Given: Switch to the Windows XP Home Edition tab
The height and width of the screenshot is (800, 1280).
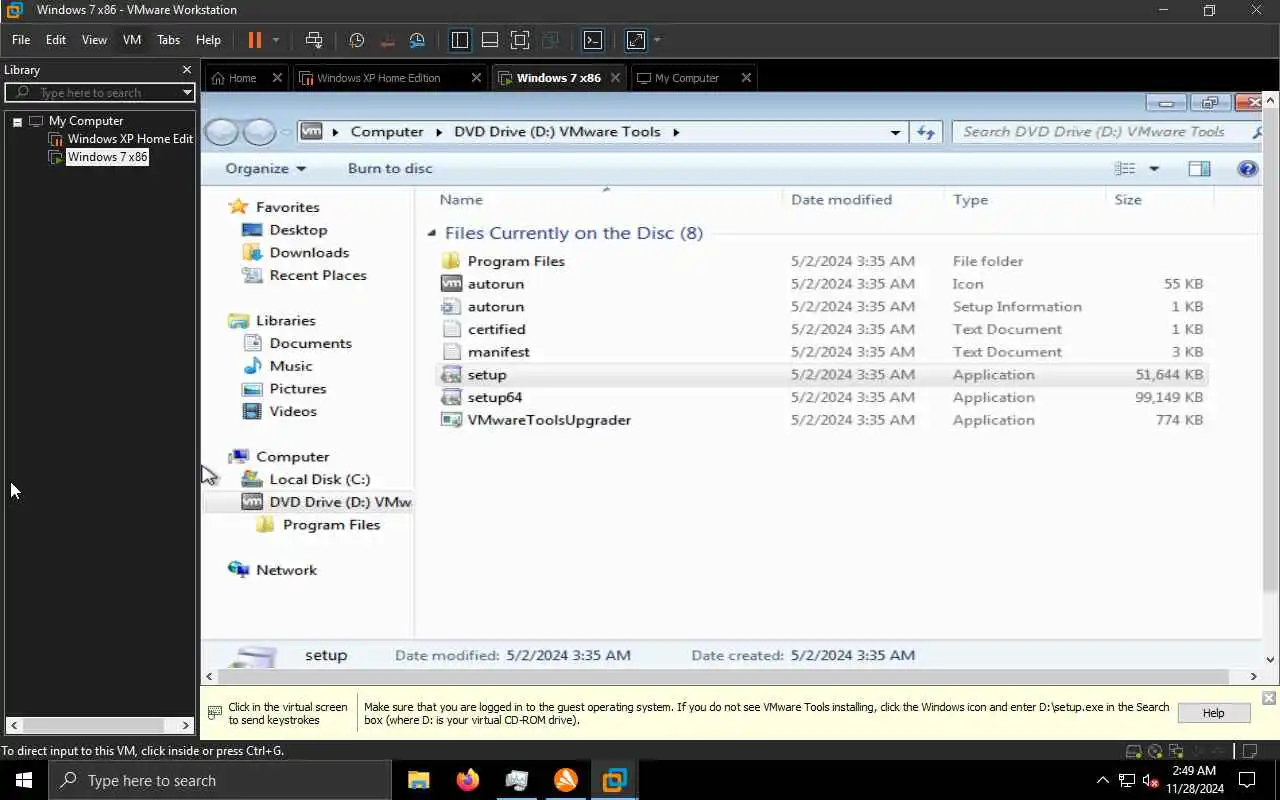Looking at the screenshot, I should tap(378, 78).
